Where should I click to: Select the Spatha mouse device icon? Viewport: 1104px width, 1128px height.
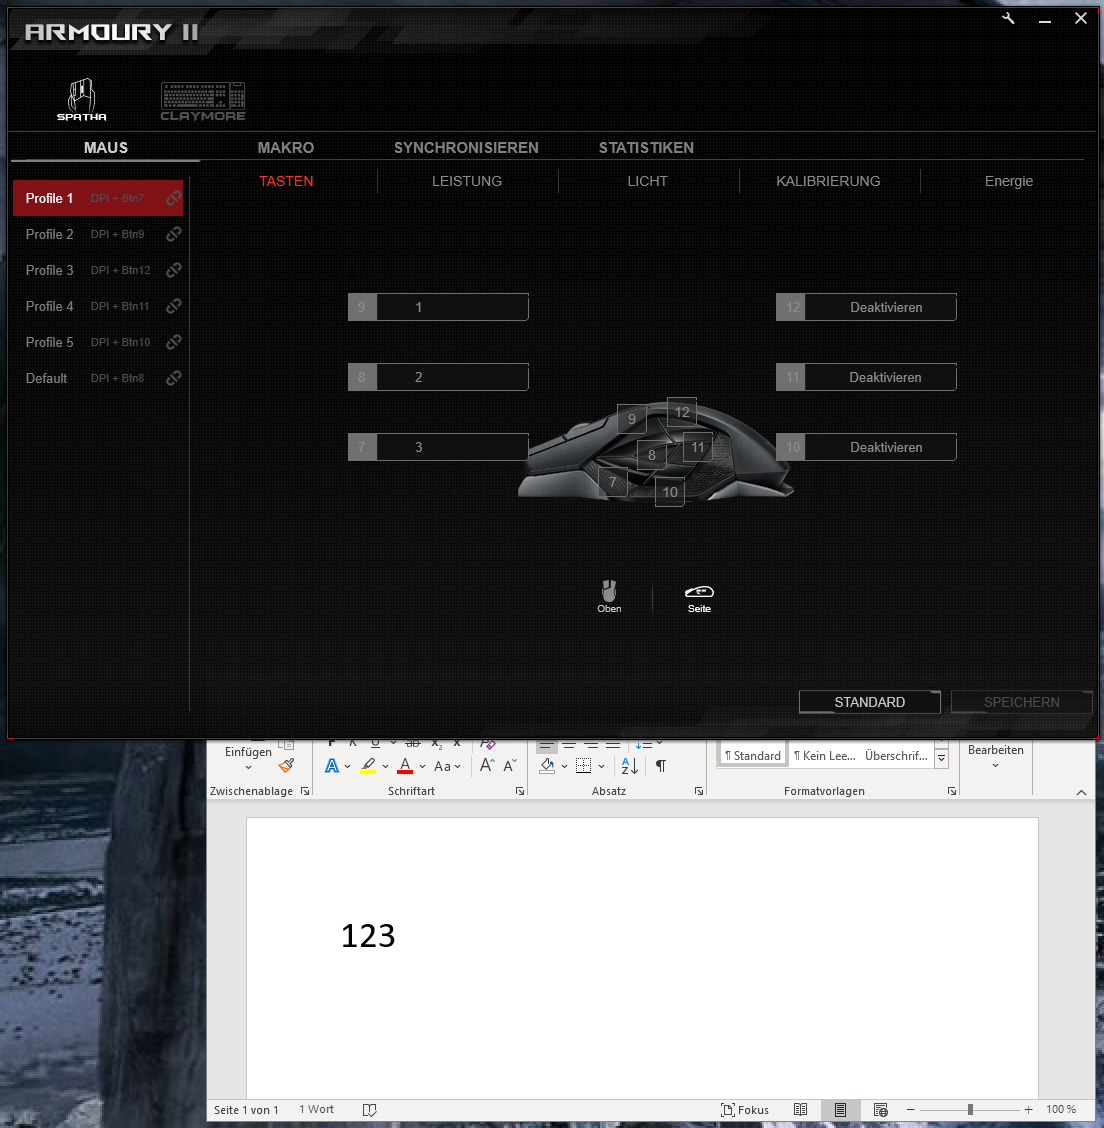pyautogui.click(x=81, y=99)
